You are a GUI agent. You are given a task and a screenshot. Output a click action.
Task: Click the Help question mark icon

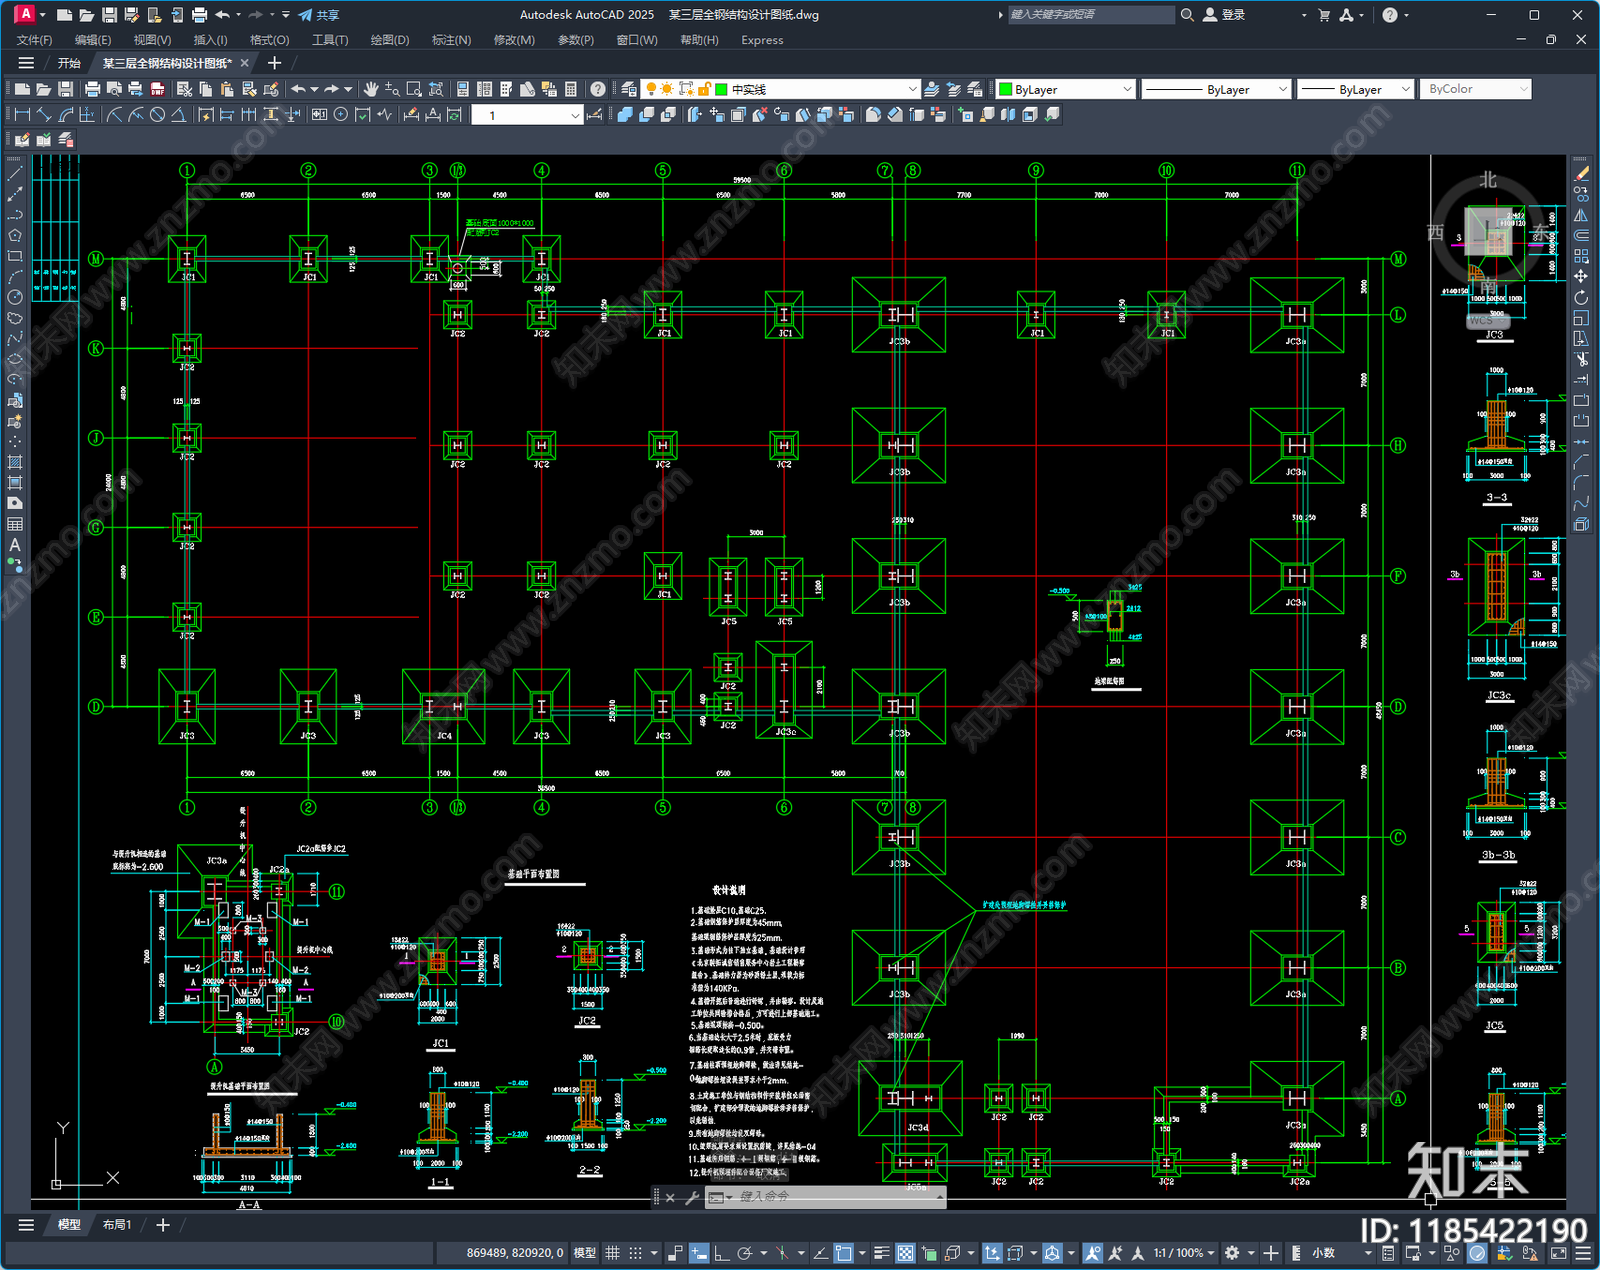pos(598,89)
